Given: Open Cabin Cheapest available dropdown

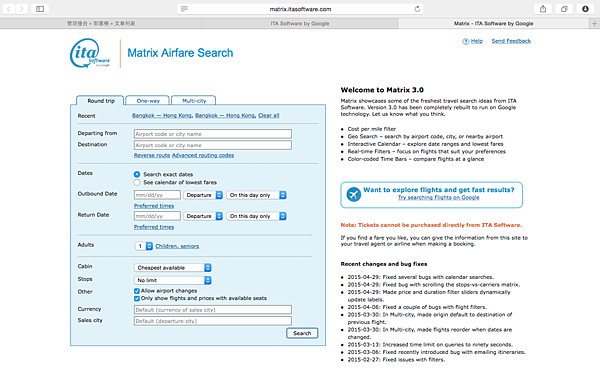Looking at the screenshot, I should pos(173,267).
